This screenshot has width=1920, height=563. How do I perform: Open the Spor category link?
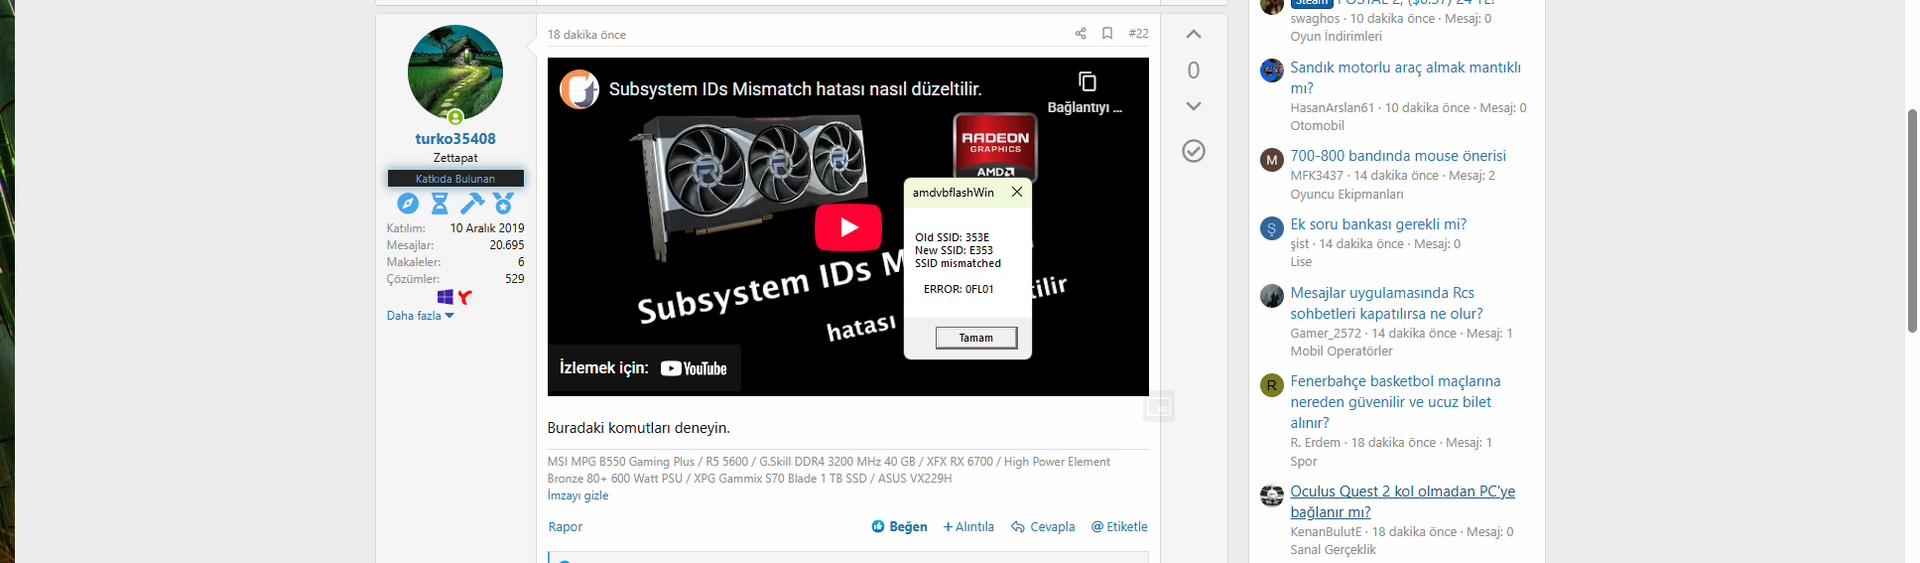[x=1303, y=461]
